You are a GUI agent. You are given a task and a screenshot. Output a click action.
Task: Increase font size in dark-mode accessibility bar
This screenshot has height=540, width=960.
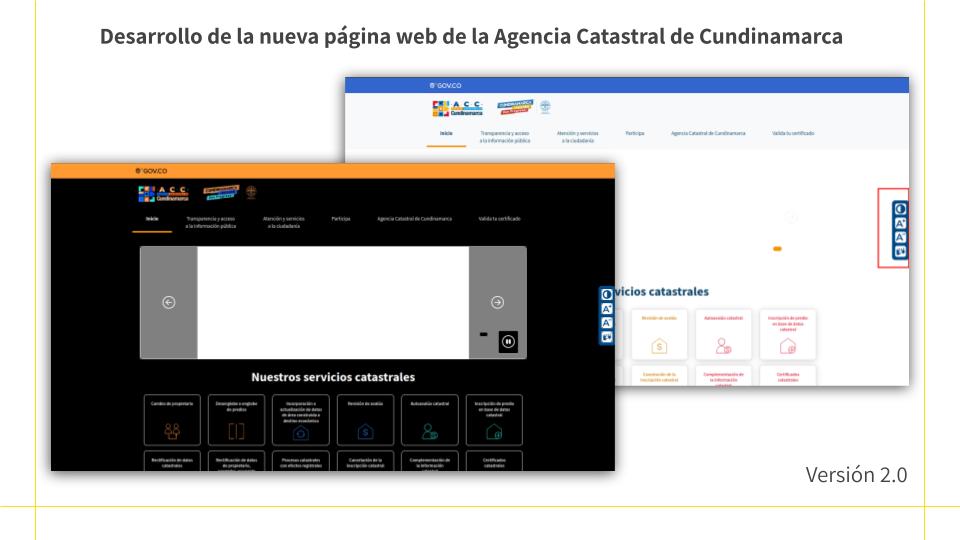pos(607,309)
